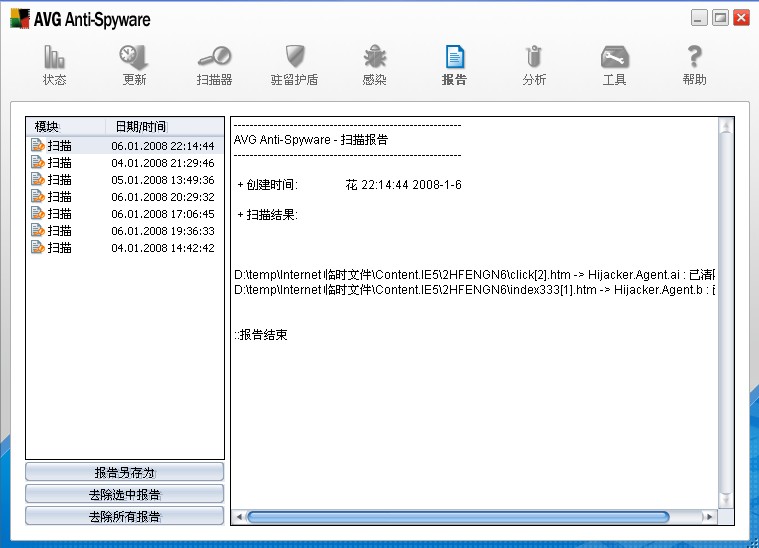This screenshot has height=548, width=759.
Task: Click the report scroll up arrow
Action: coord(725,126)
